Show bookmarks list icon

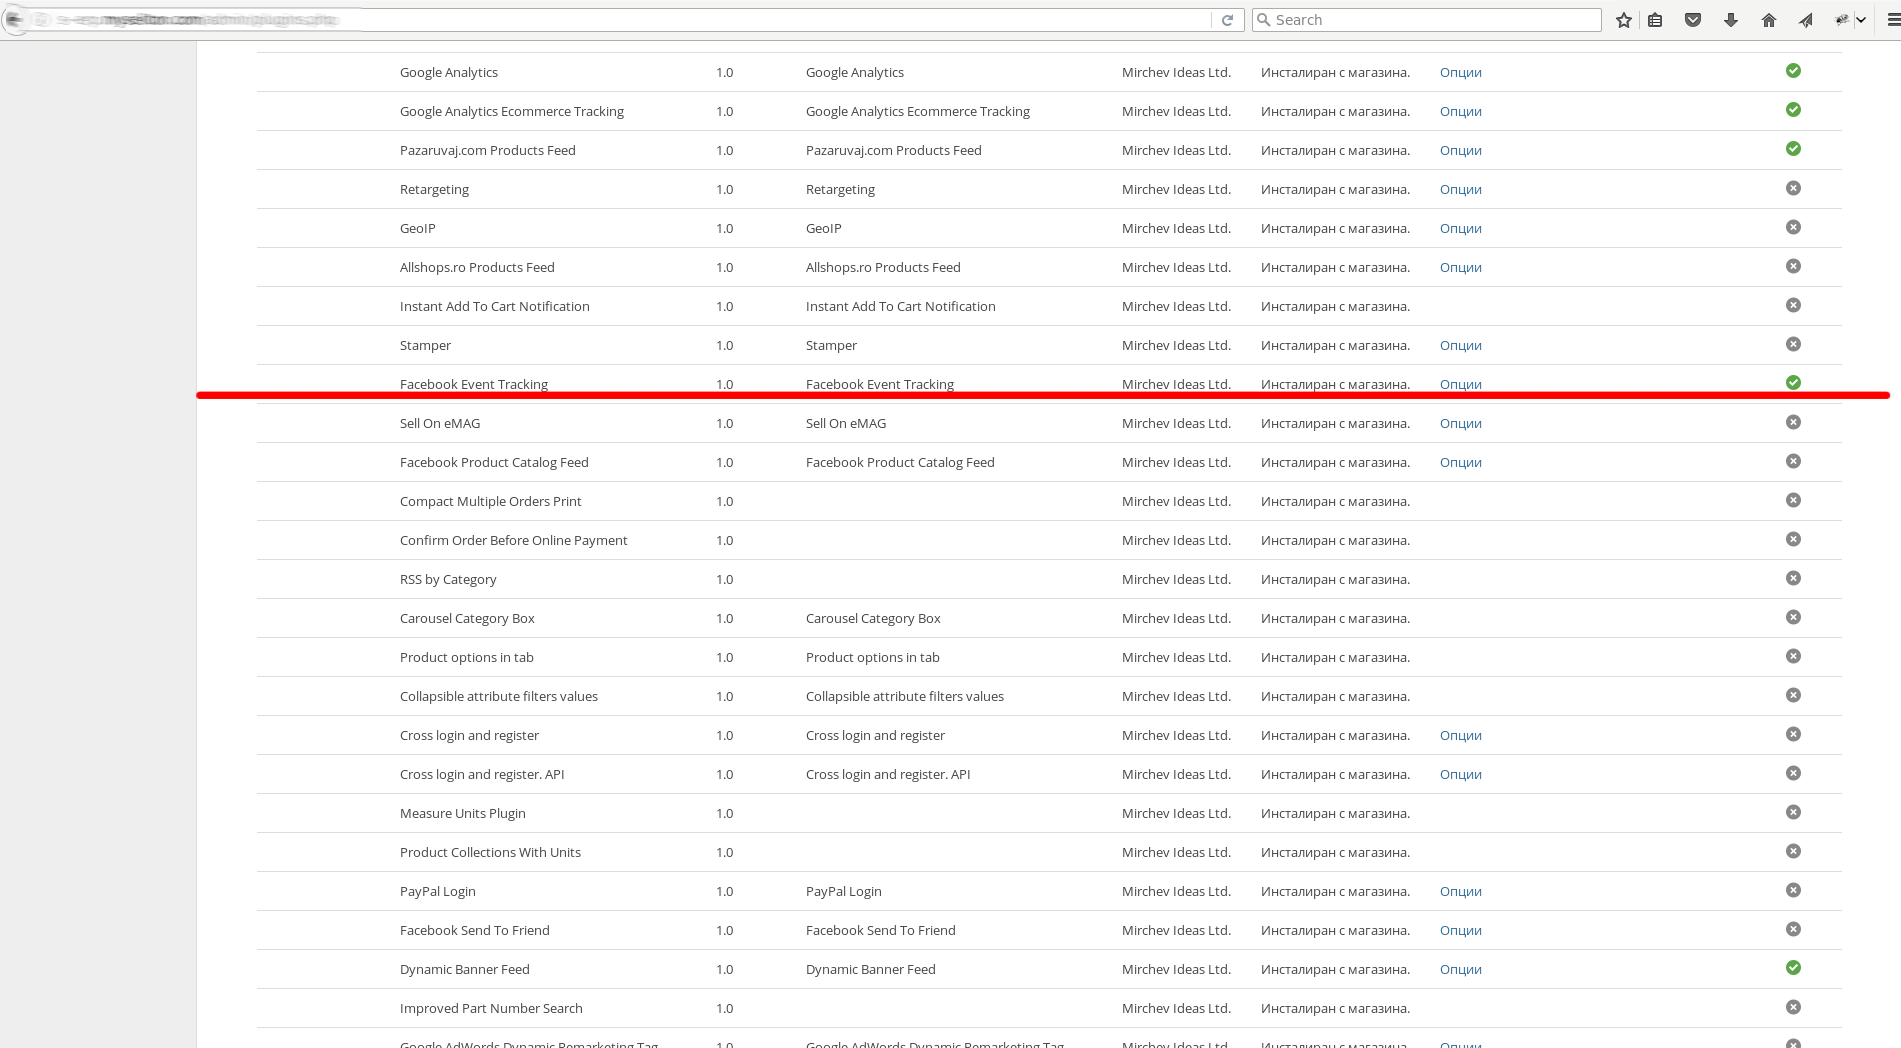1655,20
